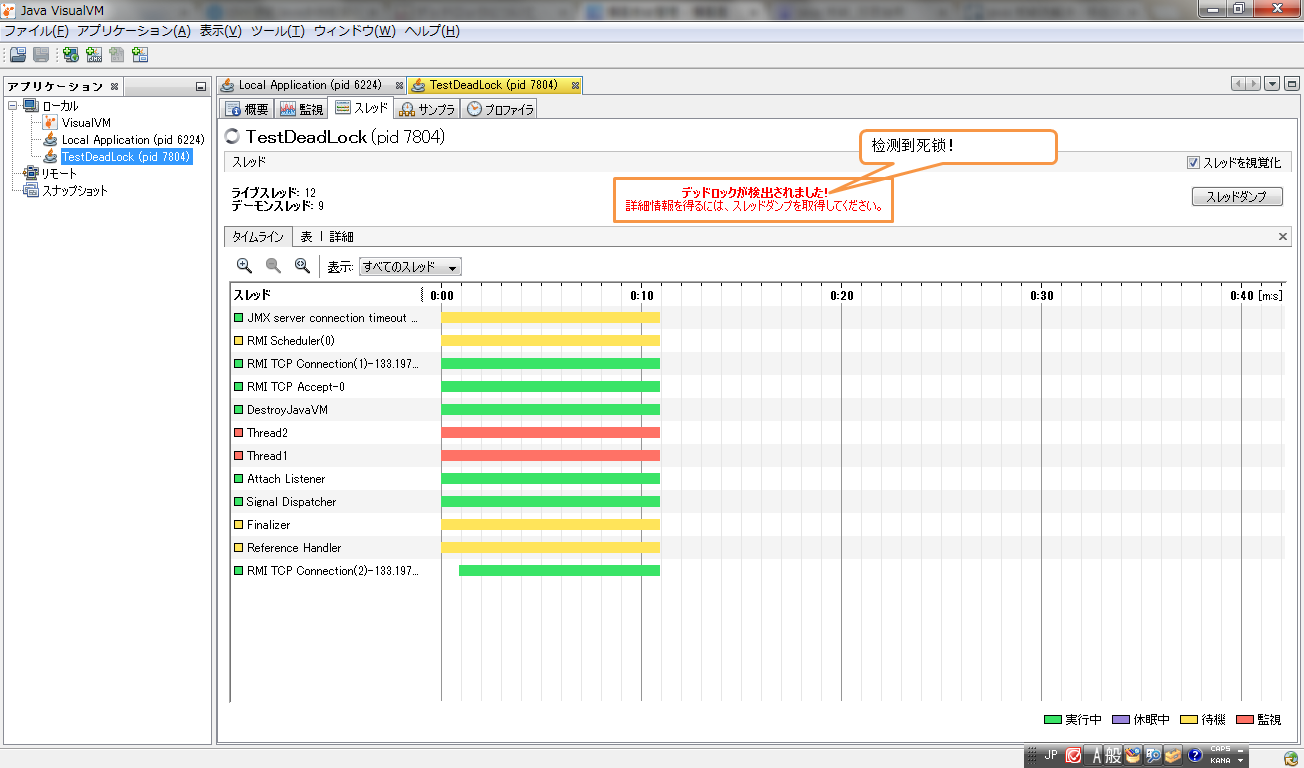Viewport: 1304px width, 768px height.
Task: Uncheck スレッドを視覚化 checkbox
Action: 1193,162
